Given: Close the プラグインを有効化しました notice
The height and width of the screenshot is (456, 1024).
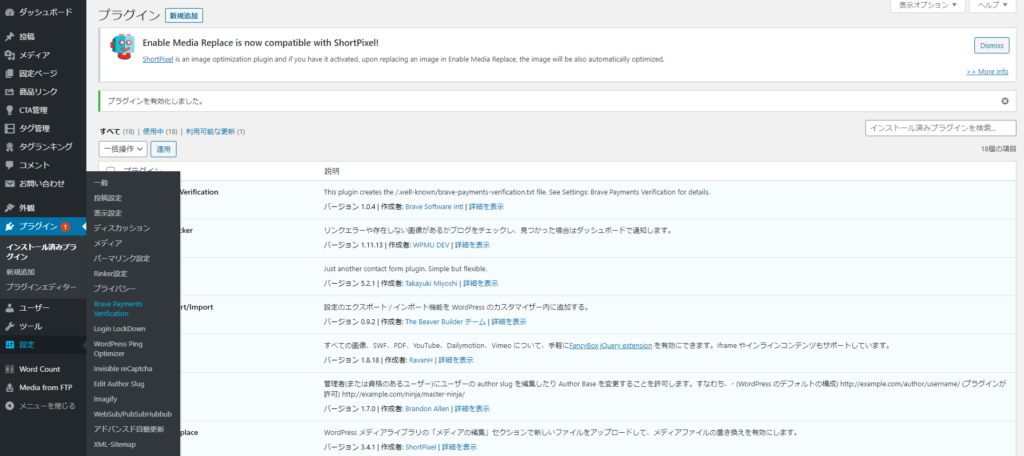Looking at the screenshot, I should (1004, 101).
